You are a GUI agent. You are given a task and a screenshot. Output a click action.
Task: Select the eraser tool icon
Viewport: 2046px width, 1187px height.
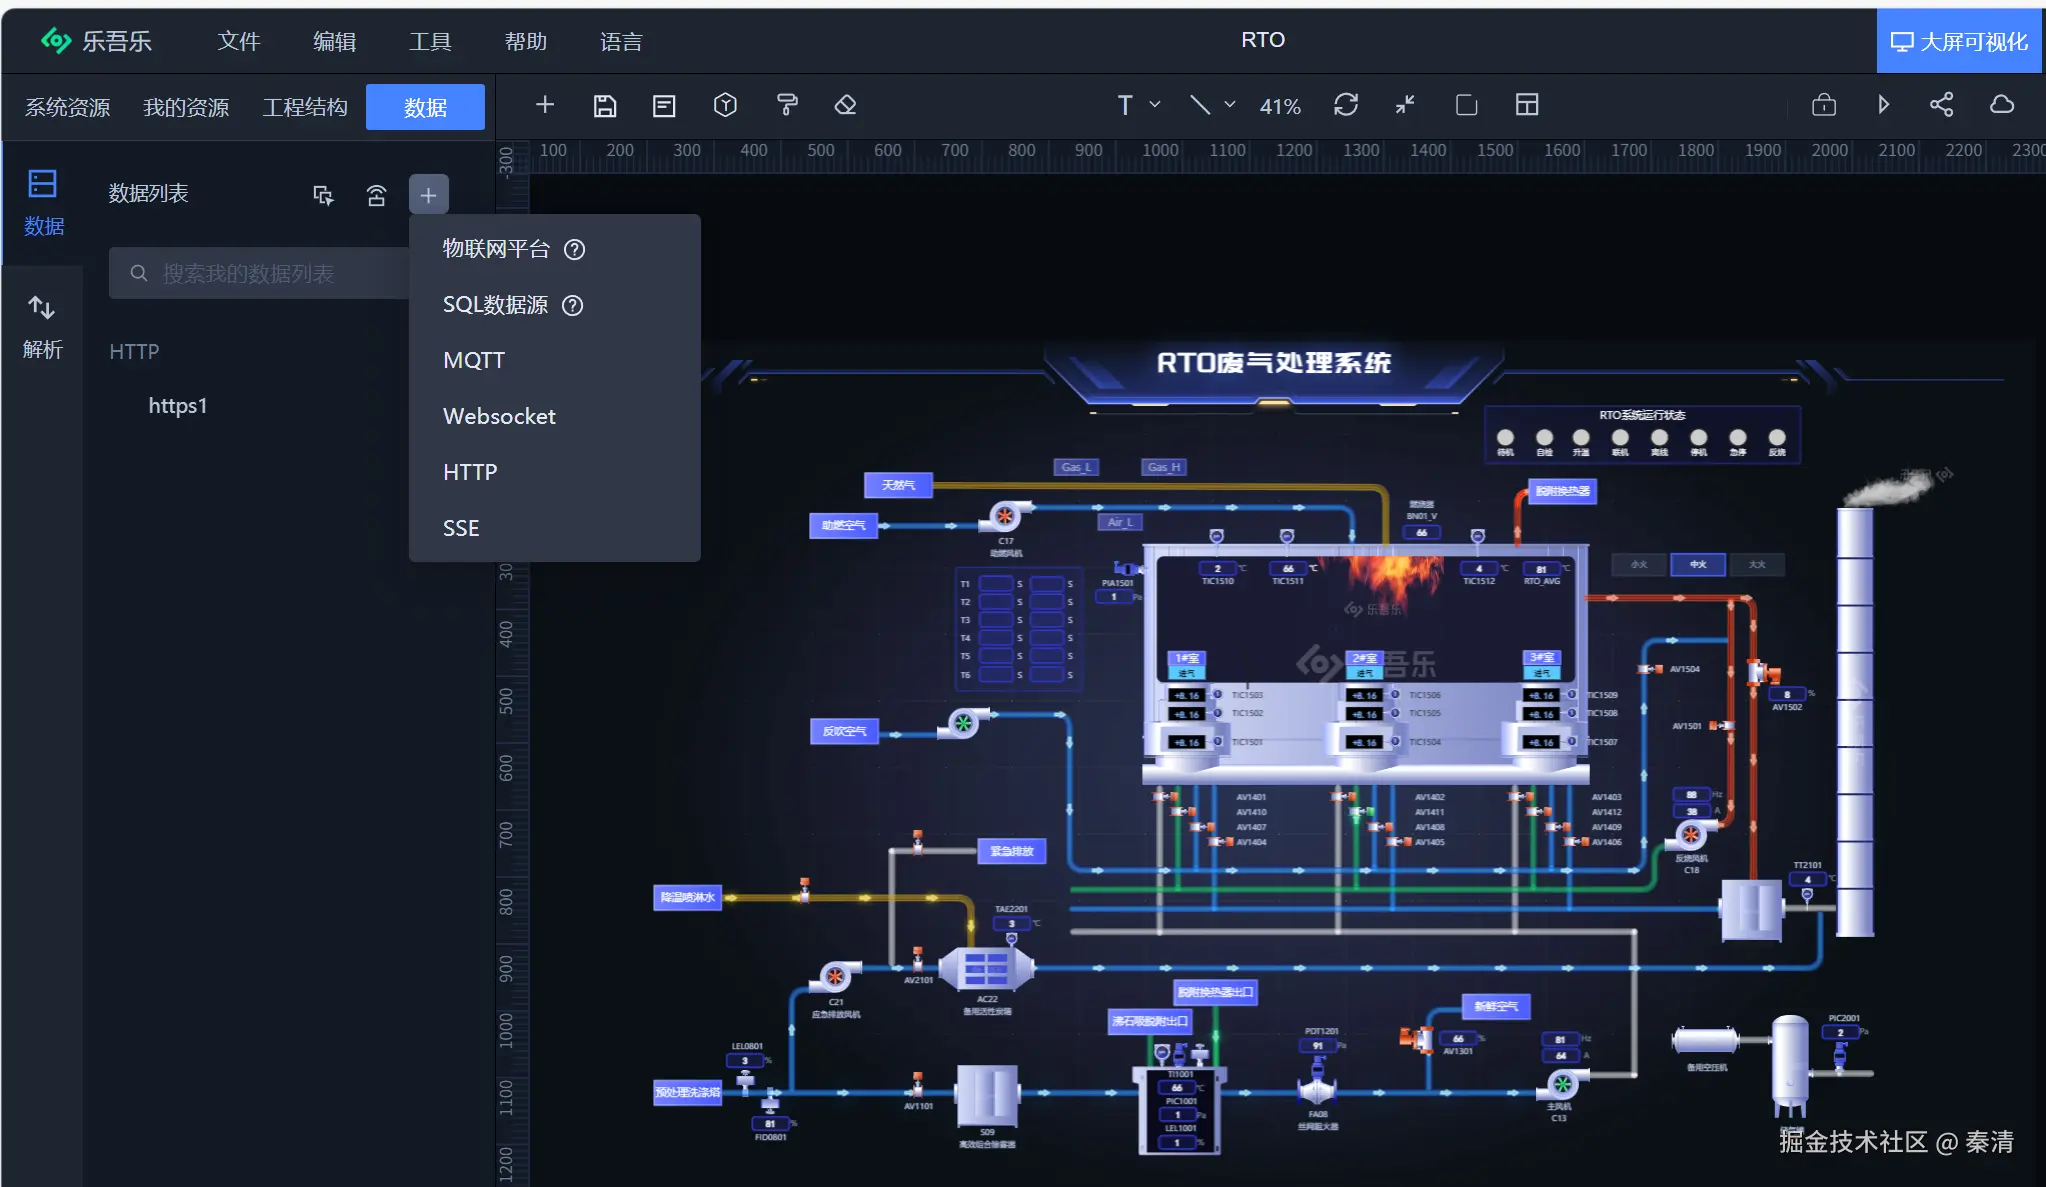pyautogui.click(x=846, y=105)
